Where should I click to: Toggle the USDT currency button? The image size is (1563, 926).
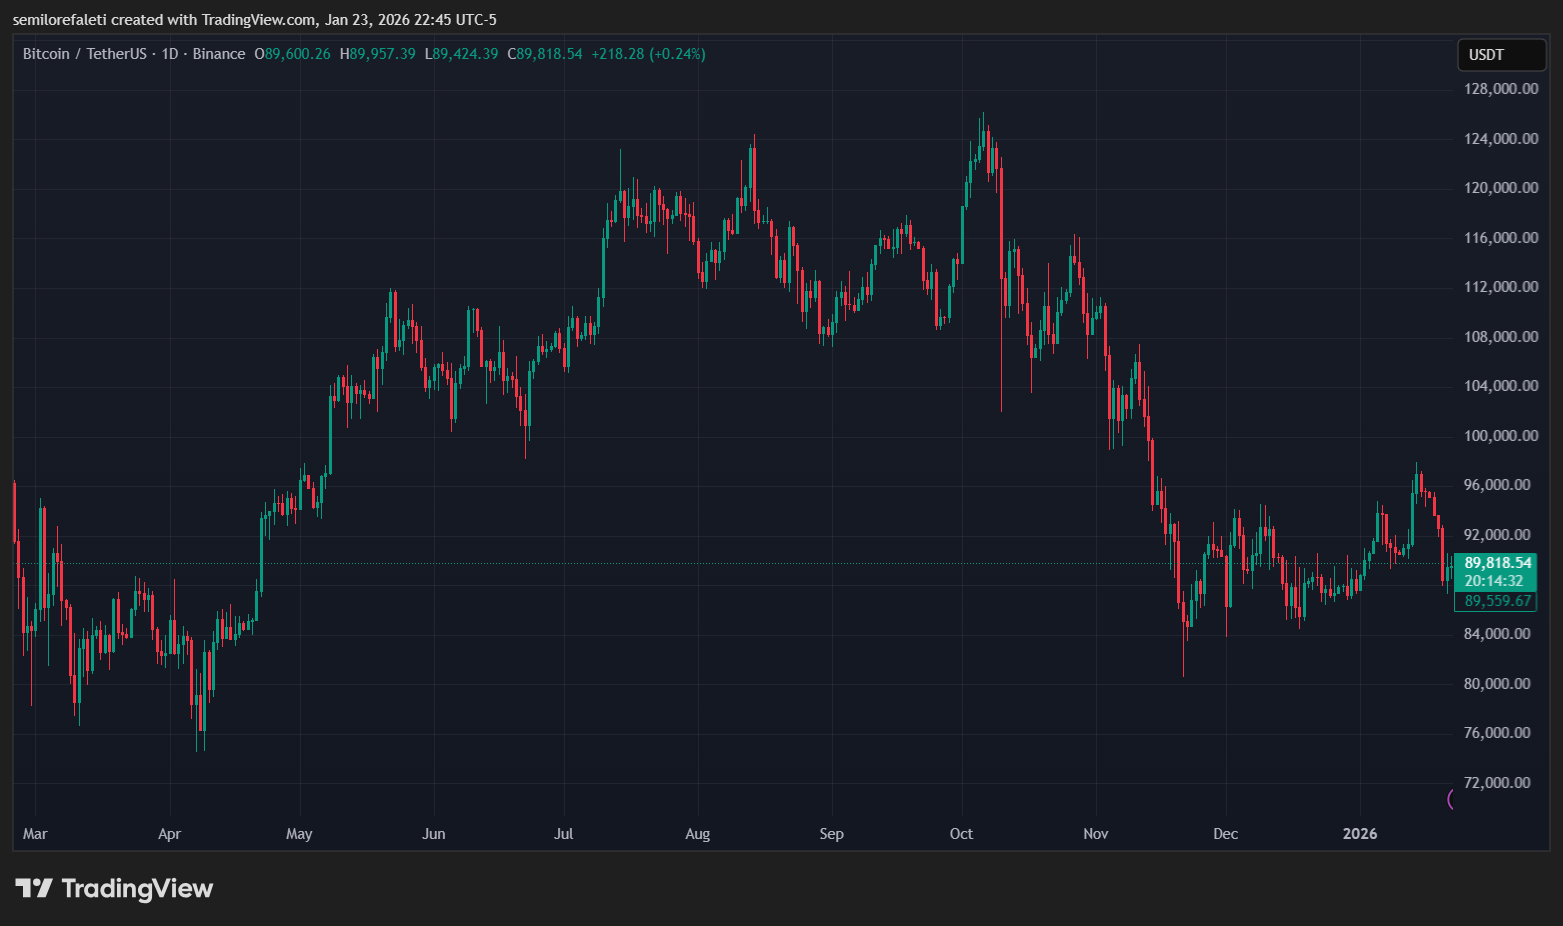pos(1500,55)
